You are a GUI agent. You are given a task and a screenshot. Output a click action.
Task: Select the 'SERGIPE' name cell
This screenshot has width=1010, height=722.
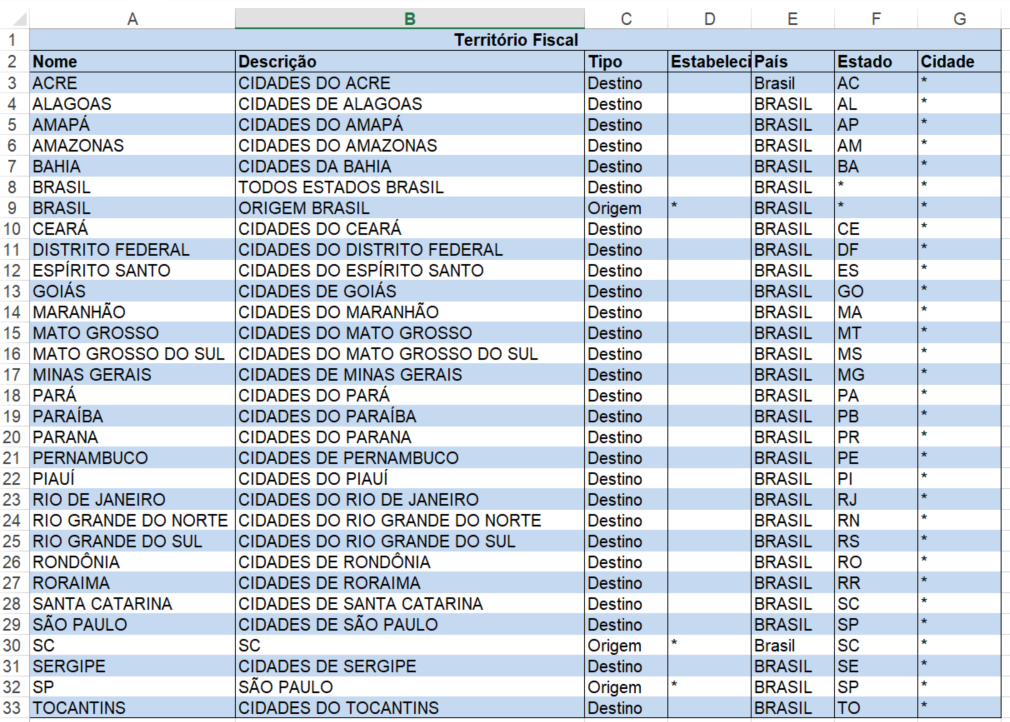132,666
